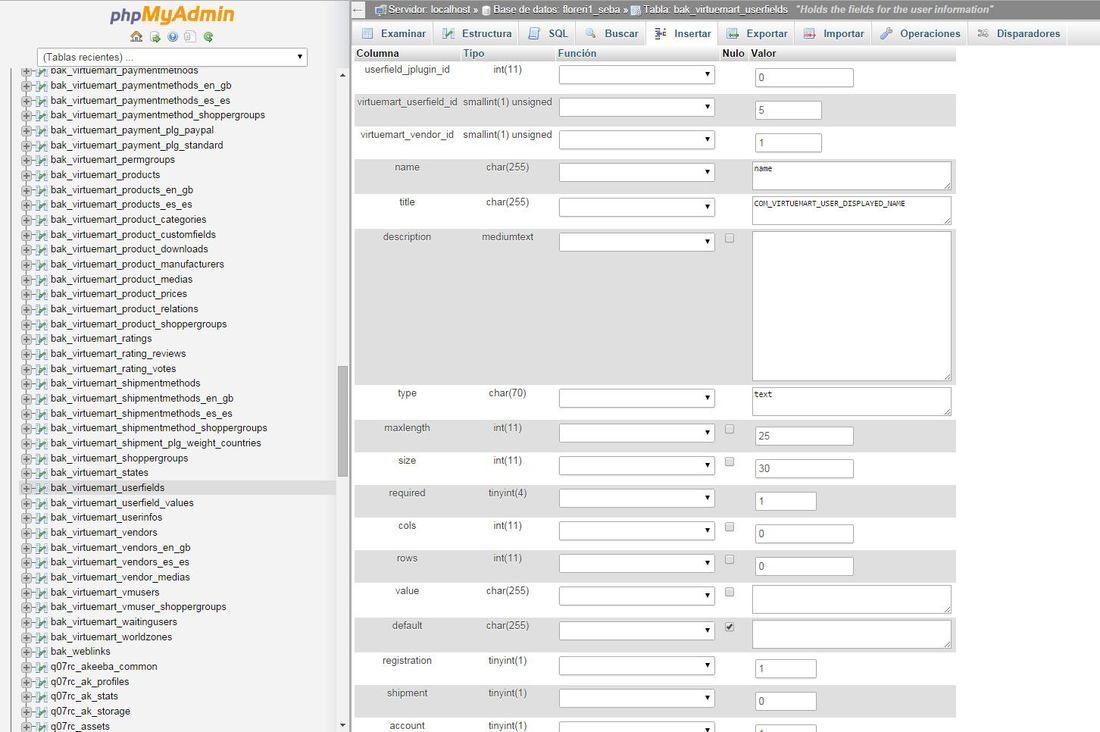The image size is (1100, 732).
Task: Open Función dropdown for title field
Action: click(637, 207)
